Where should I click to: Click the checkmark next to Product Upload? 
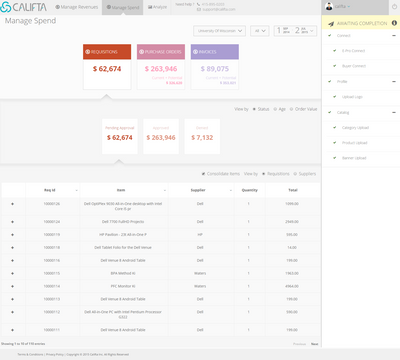(335, 143)
